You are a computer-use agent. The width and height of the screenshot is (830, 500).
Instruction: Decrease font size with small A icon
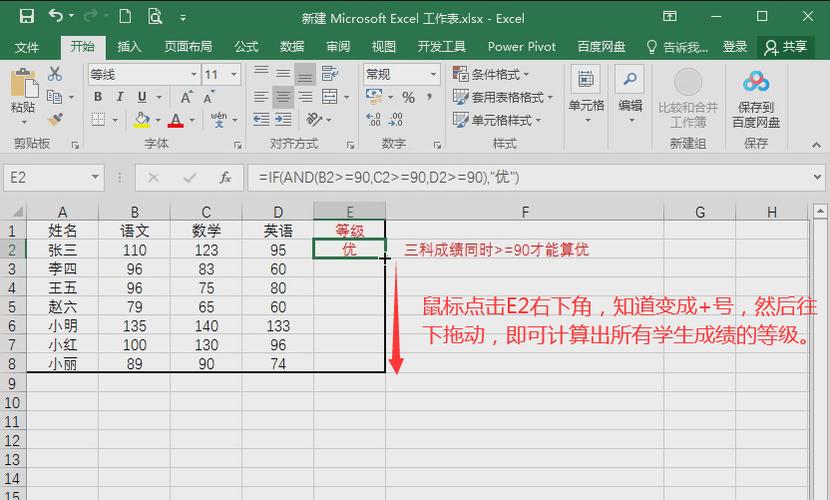click(x=209, y=97)
